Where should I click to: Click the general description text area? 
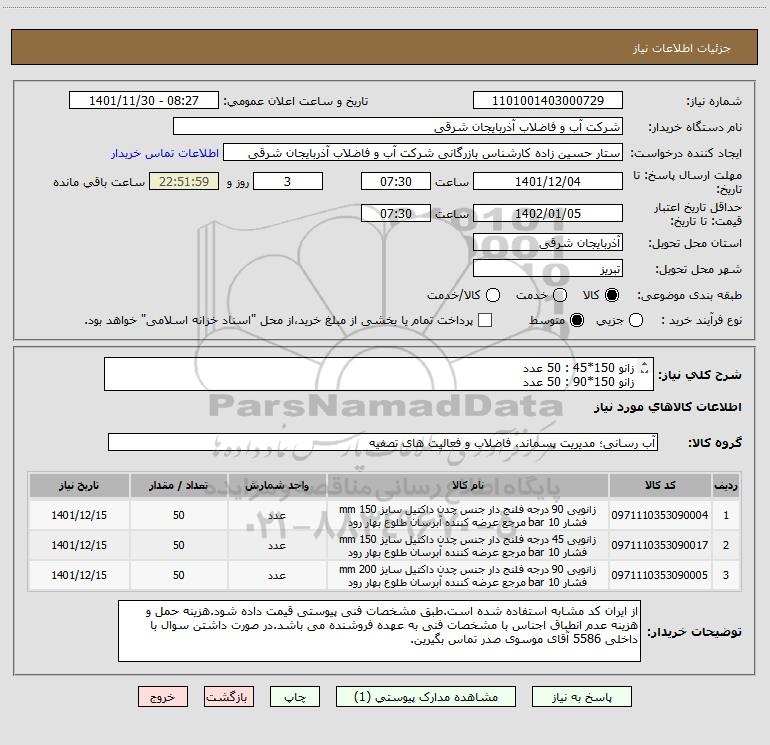[x=379, y=375]
